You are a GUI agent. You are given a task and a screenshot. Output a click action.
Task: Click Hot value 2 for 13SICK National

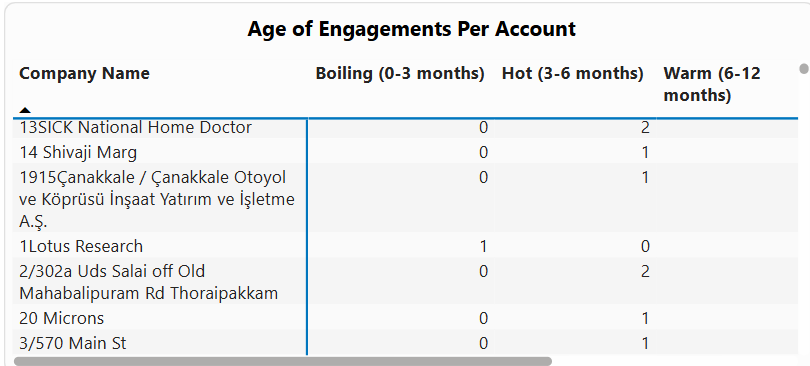click(x=645, y=128)
